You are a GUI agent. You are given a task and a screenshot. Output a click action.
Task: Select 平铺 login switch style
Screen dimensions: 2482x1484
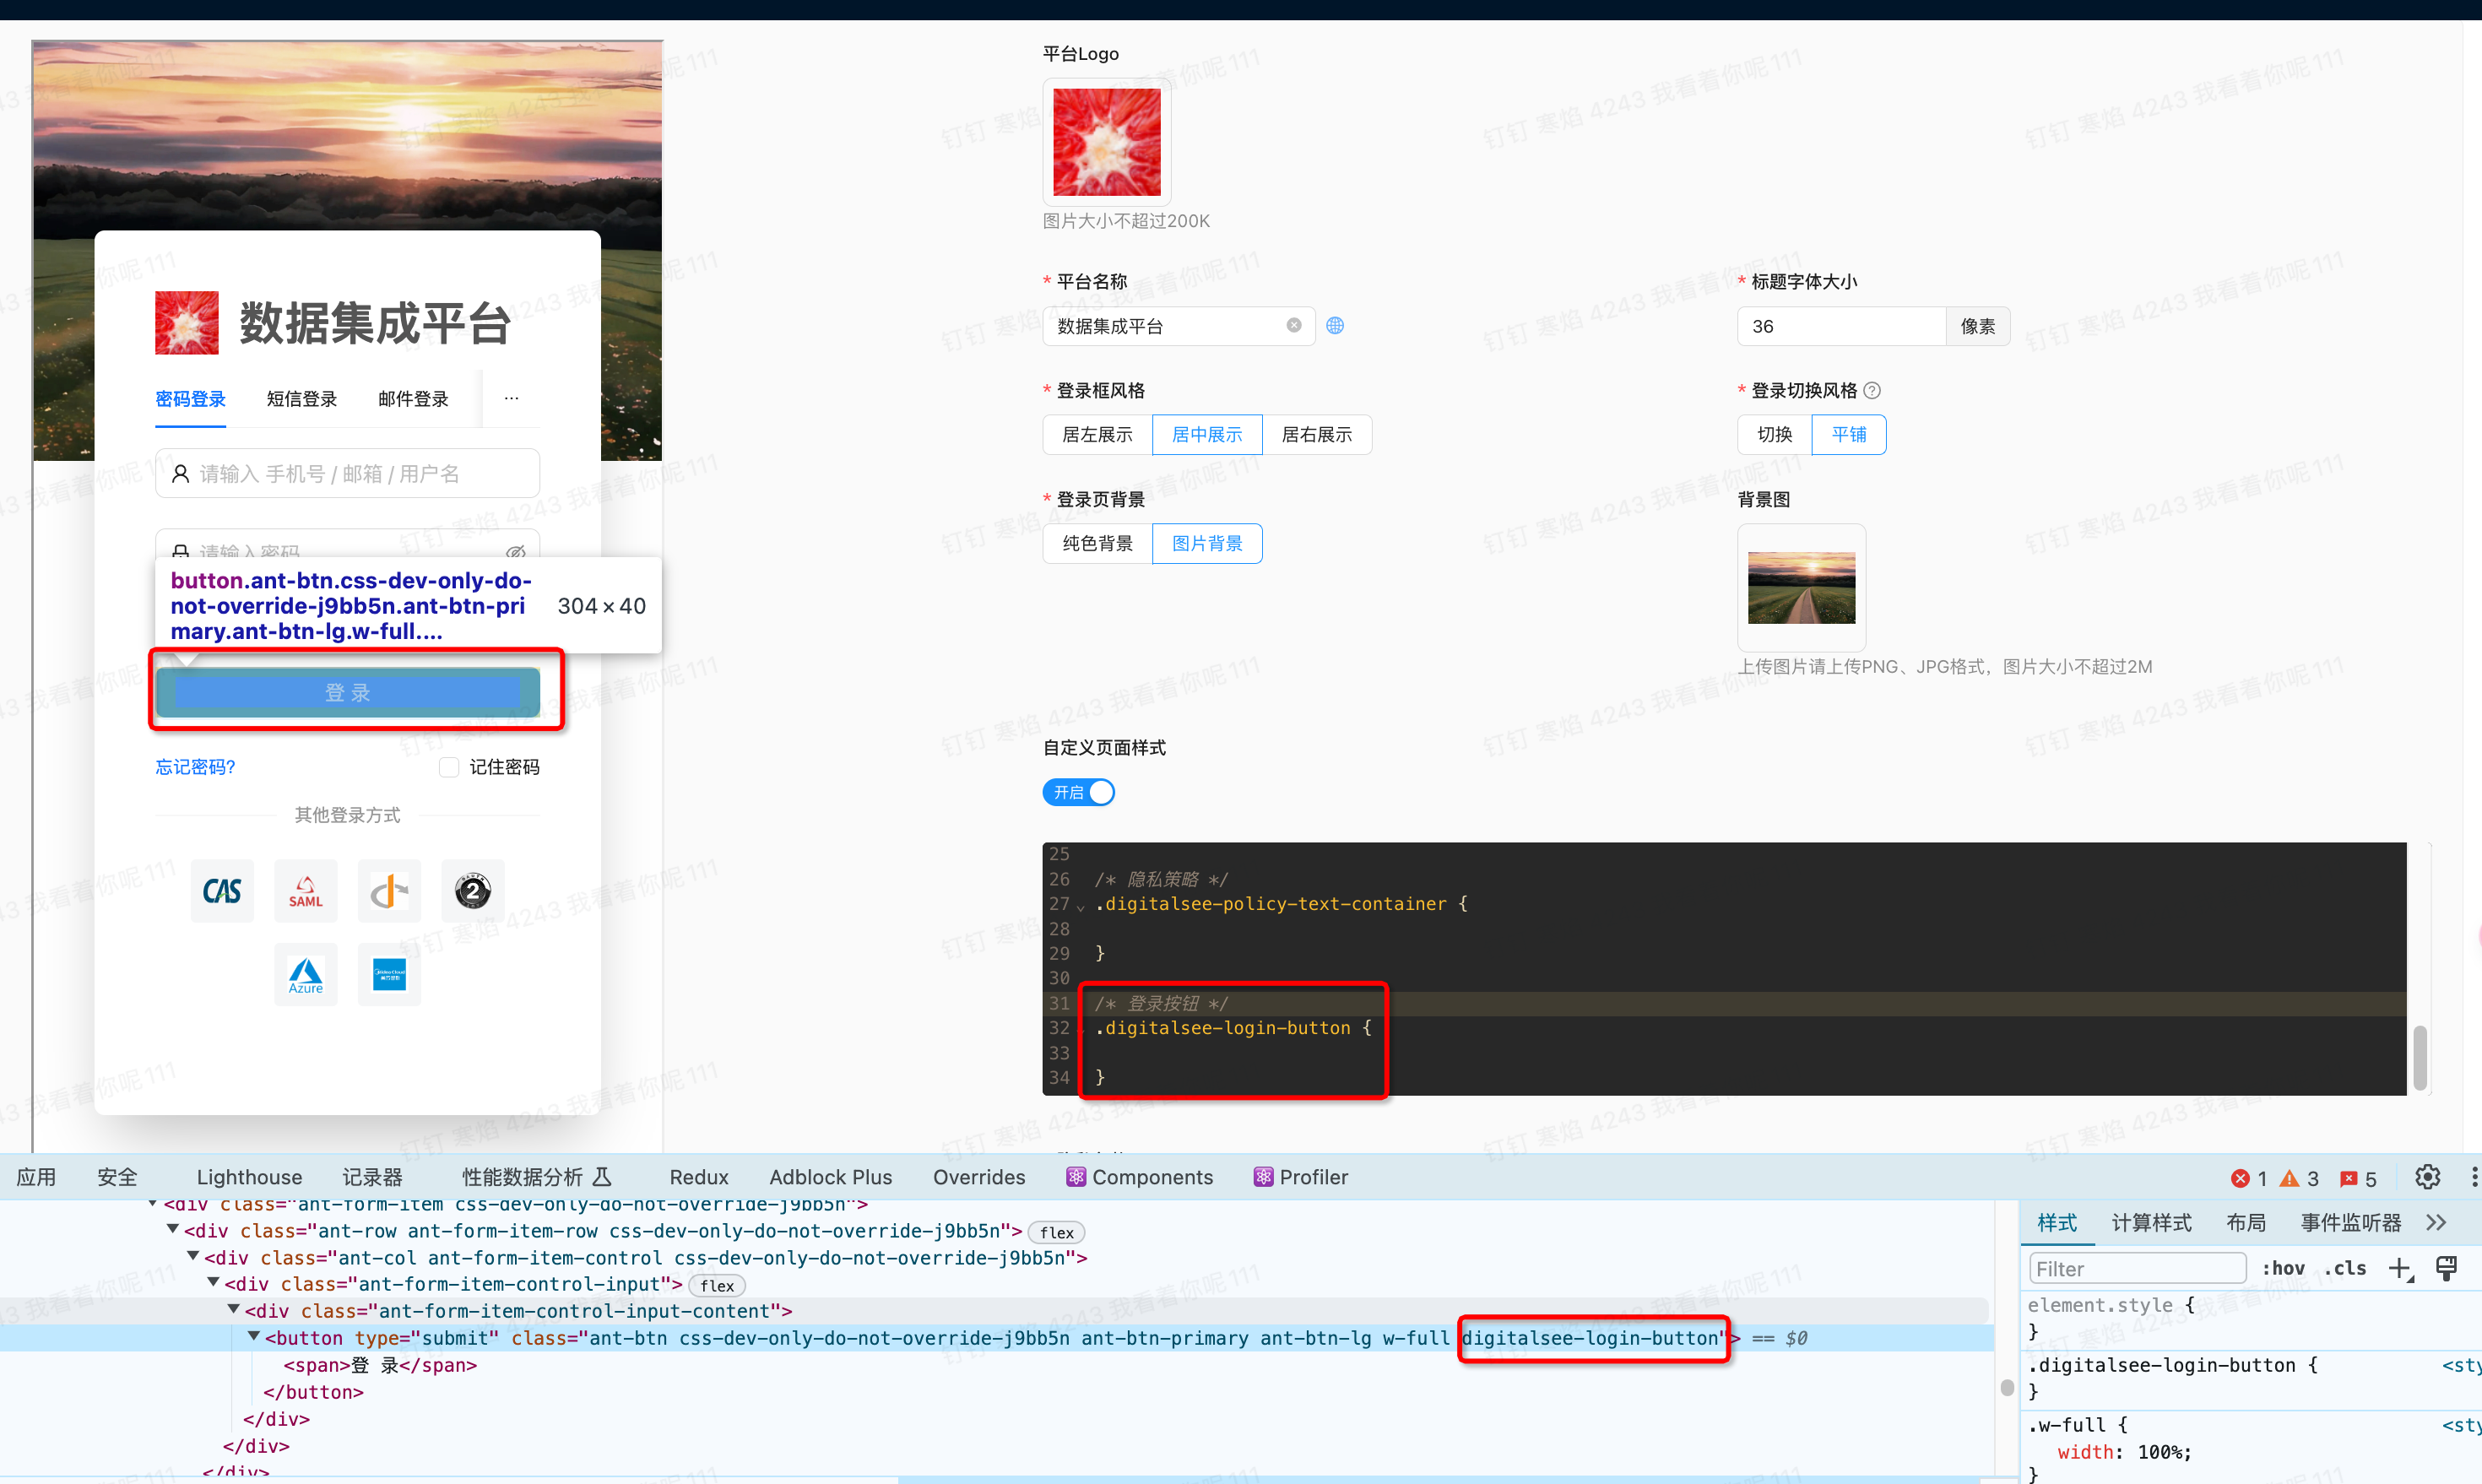point(1849,435)
